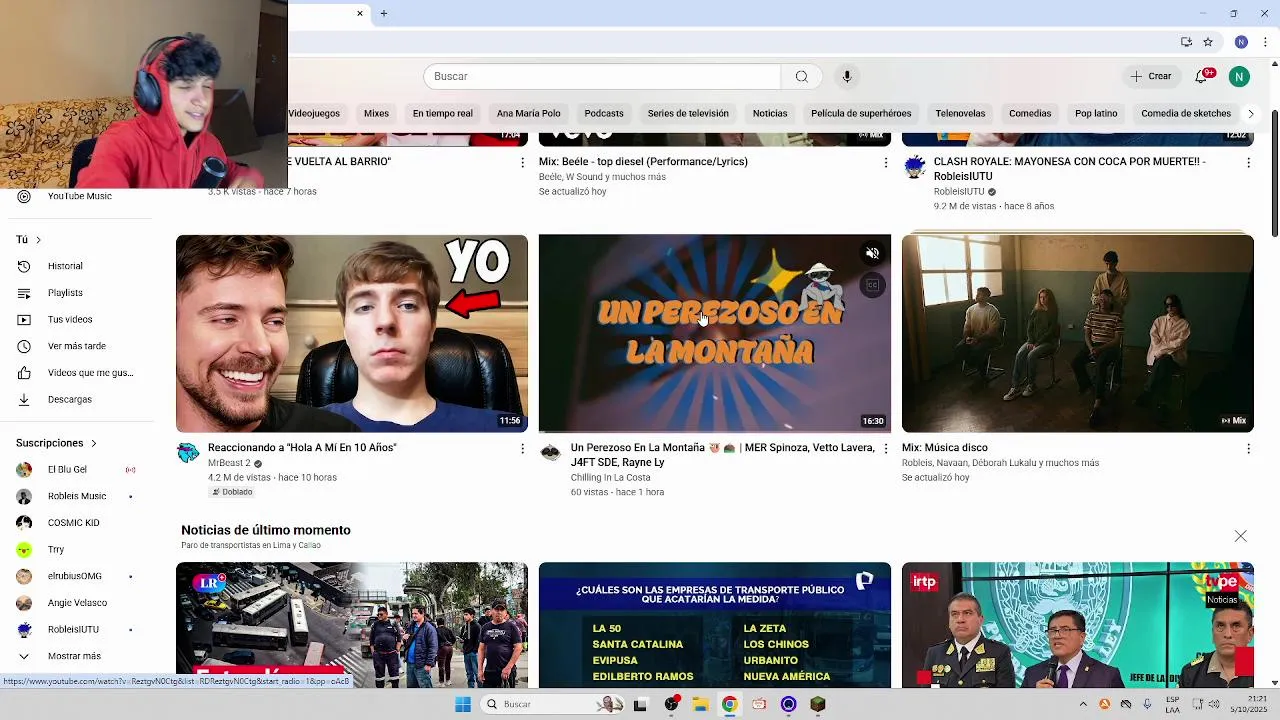The image size is (1280, 720).
Task: Select the Podcasts filter chip
Action: pyautogui.click(x=604, y=113)
